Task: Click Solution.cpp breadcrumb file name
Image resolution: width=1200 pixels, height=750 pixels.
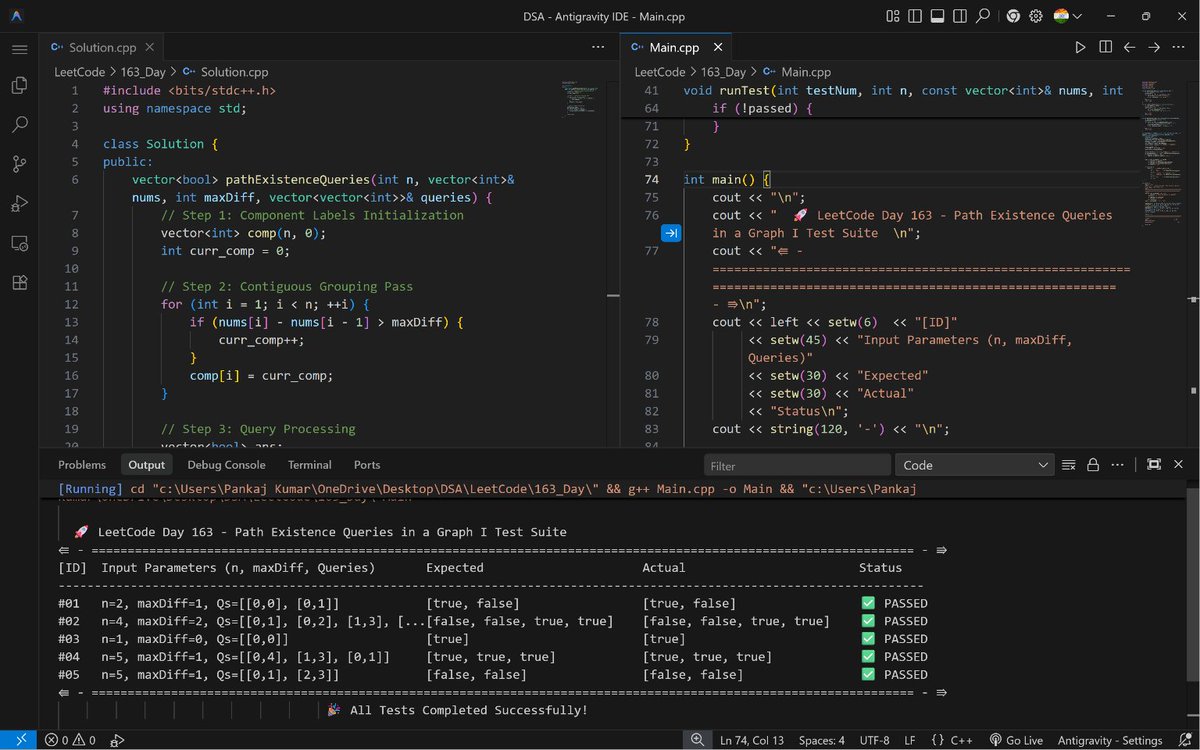Action: tap(234, 72)
